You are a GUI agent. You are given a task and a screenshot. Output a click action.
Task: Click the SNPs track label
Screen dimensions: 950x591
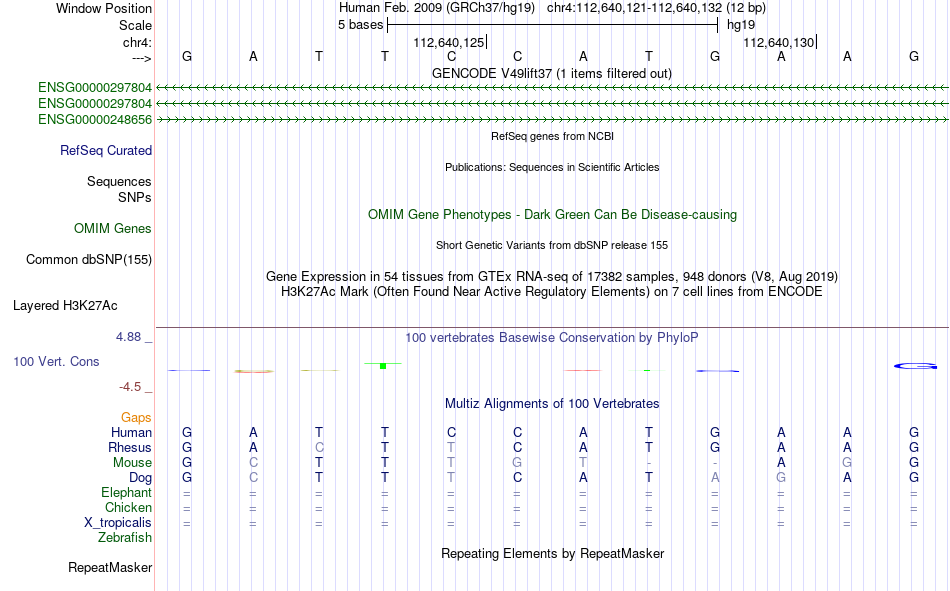pyautogui.click(x=135, y=197)
